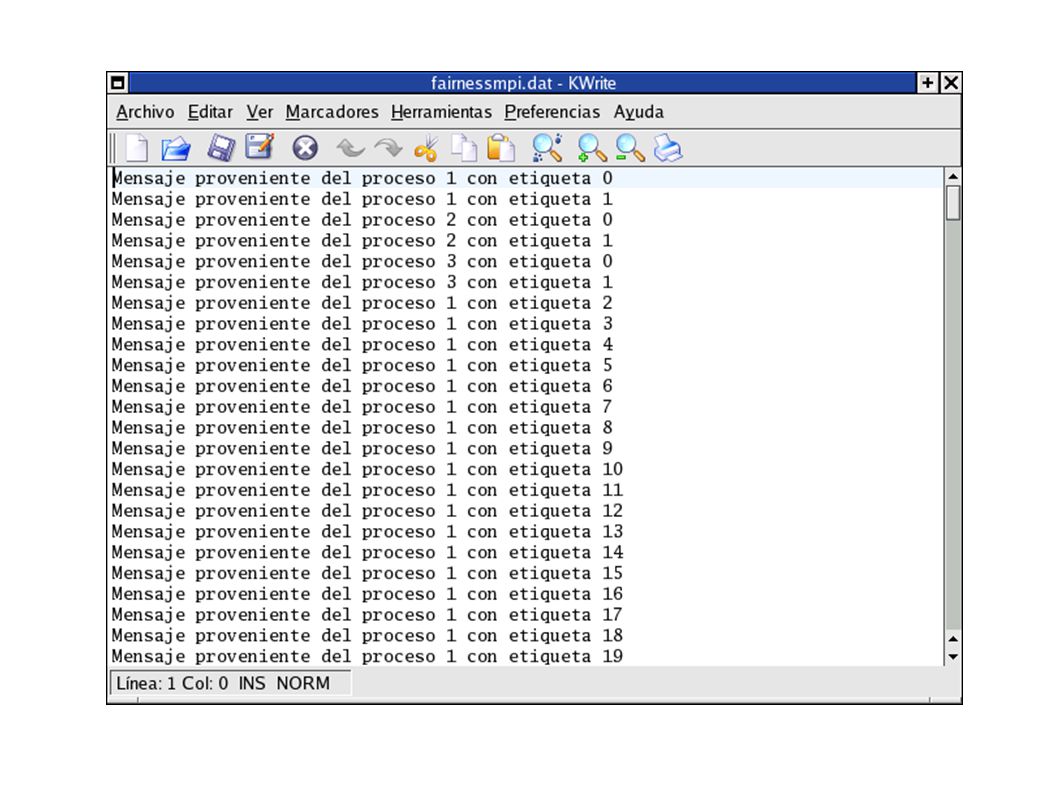Image resolution: width=1058 pixels, height=793 pixels.
Task: Save the file with the floppy icon
Action: [x=221, y=148]
